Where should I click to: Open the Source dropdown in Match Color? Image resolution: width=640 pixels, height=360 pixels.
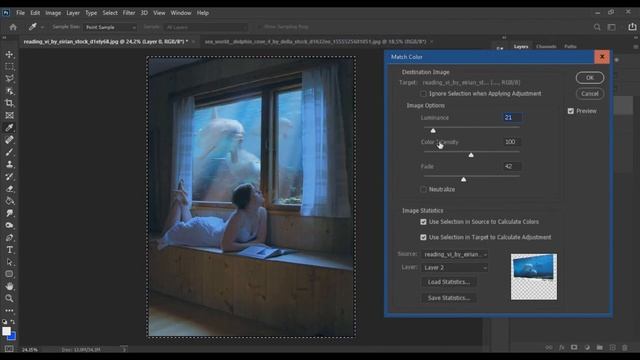coord(455,254)
